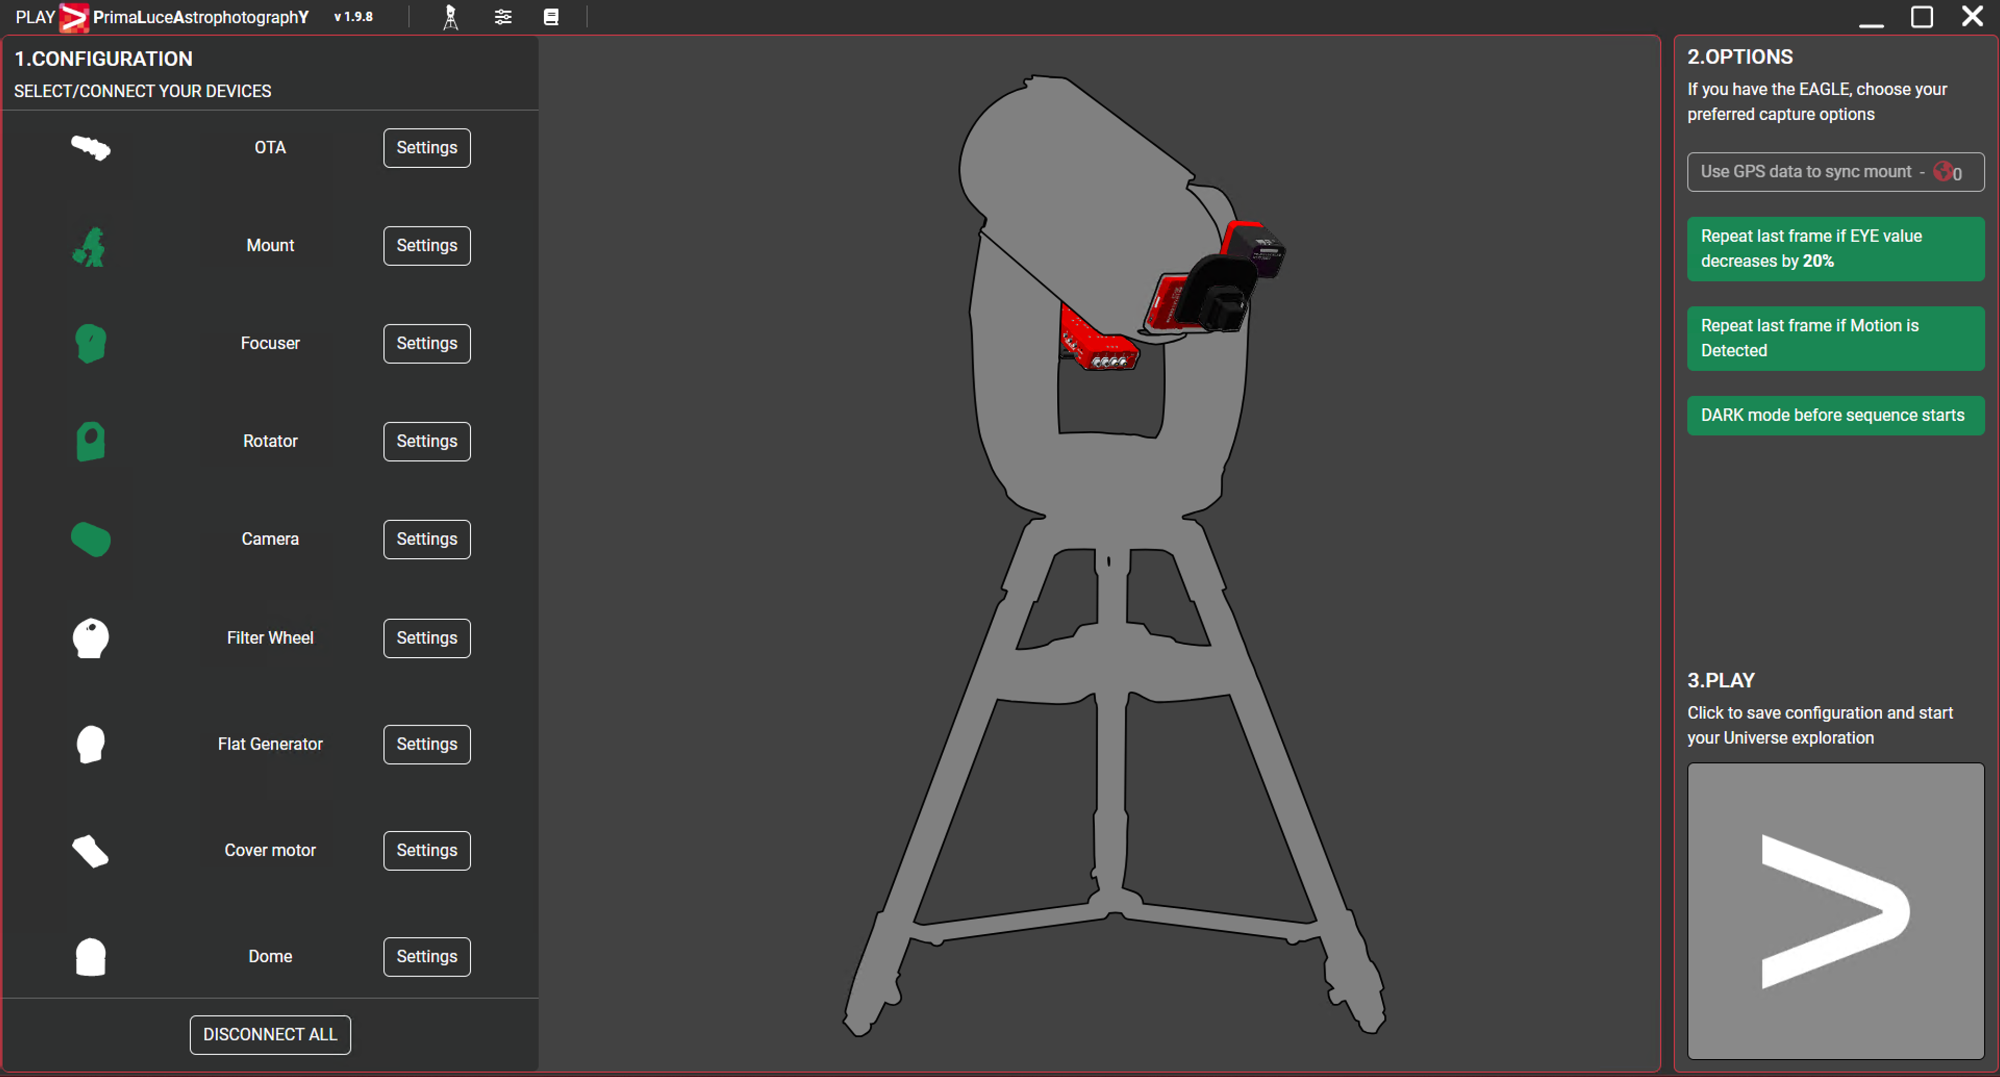Image resolution: width=2000 pixels, height=1077 pixels.
Task: Click the OTA telescope tube icon
Action: tap(90, 148)
